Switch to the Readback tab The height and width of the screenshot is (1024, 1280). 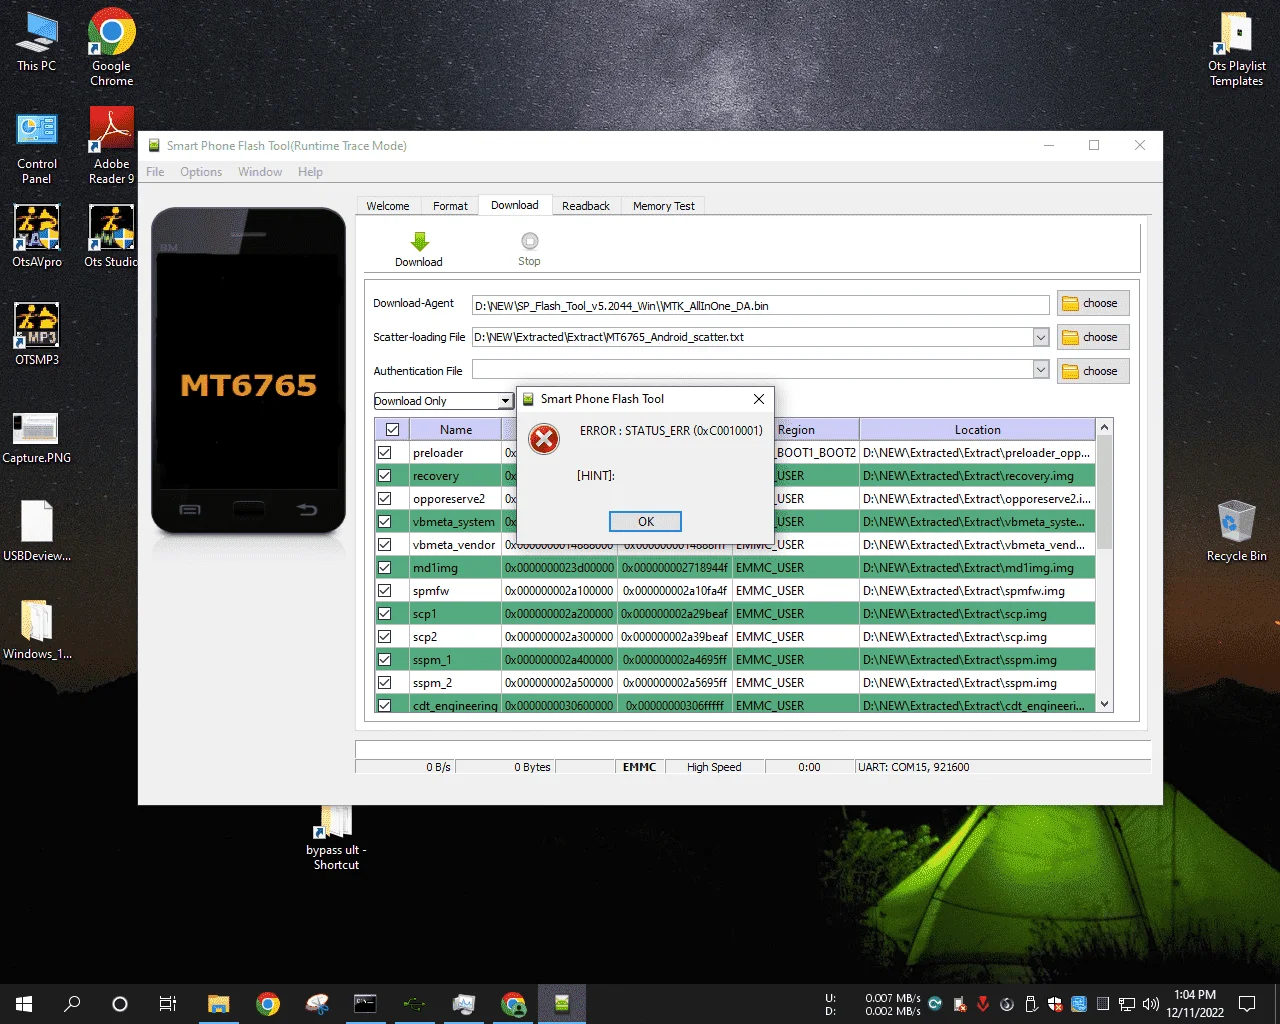(x=586, y=206)
